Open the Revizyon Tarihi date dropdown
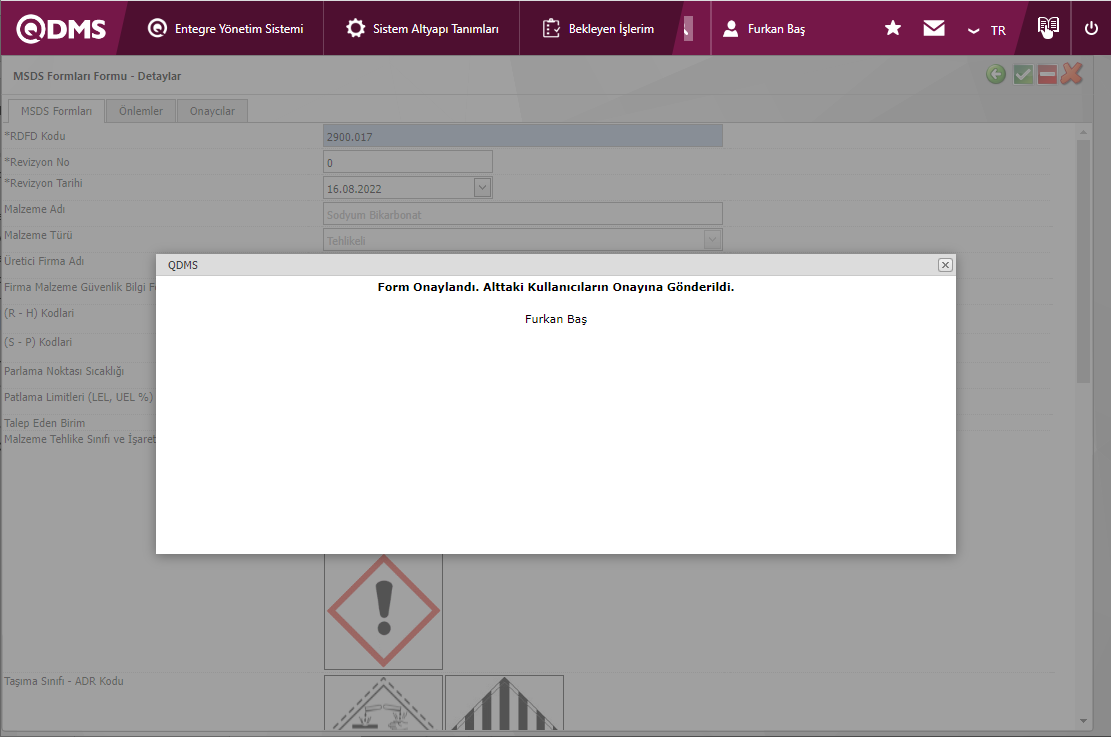Image resolution: width=1111 pixels, height=737 pixels. coord(483,188)
